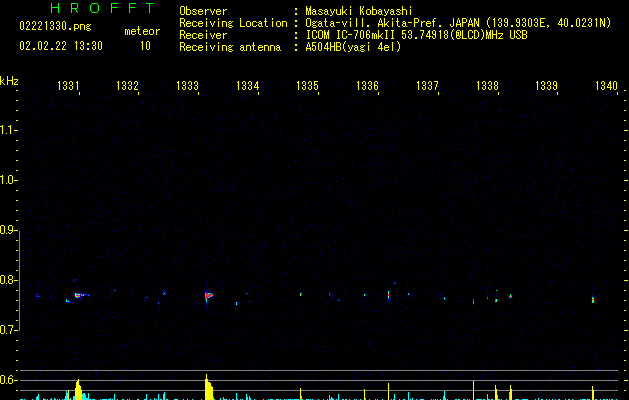Click the yellow intensity spike just before 1340
Screen dimensions: 629x400
click(x=593, y=393)
